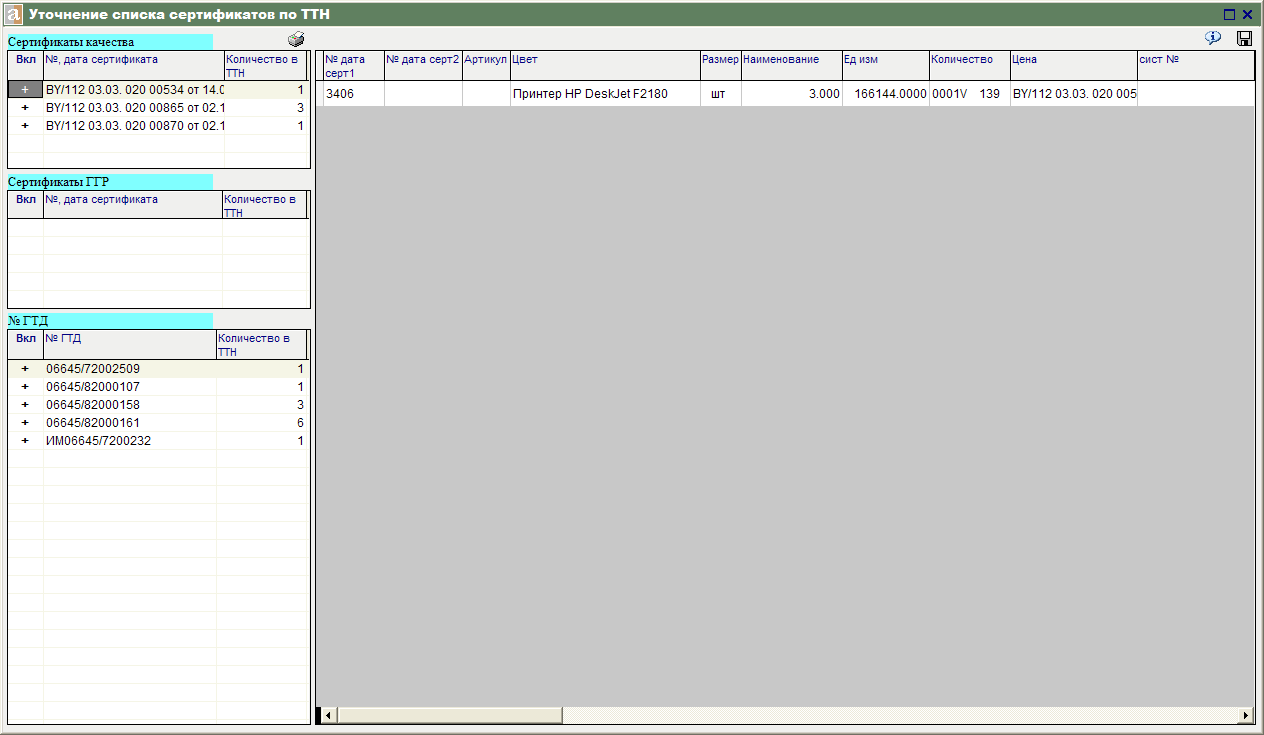Image resolution: width=1264 pixels, height=735 pixels.
Task: Close the certificate window
Action: click(1247, 14)
